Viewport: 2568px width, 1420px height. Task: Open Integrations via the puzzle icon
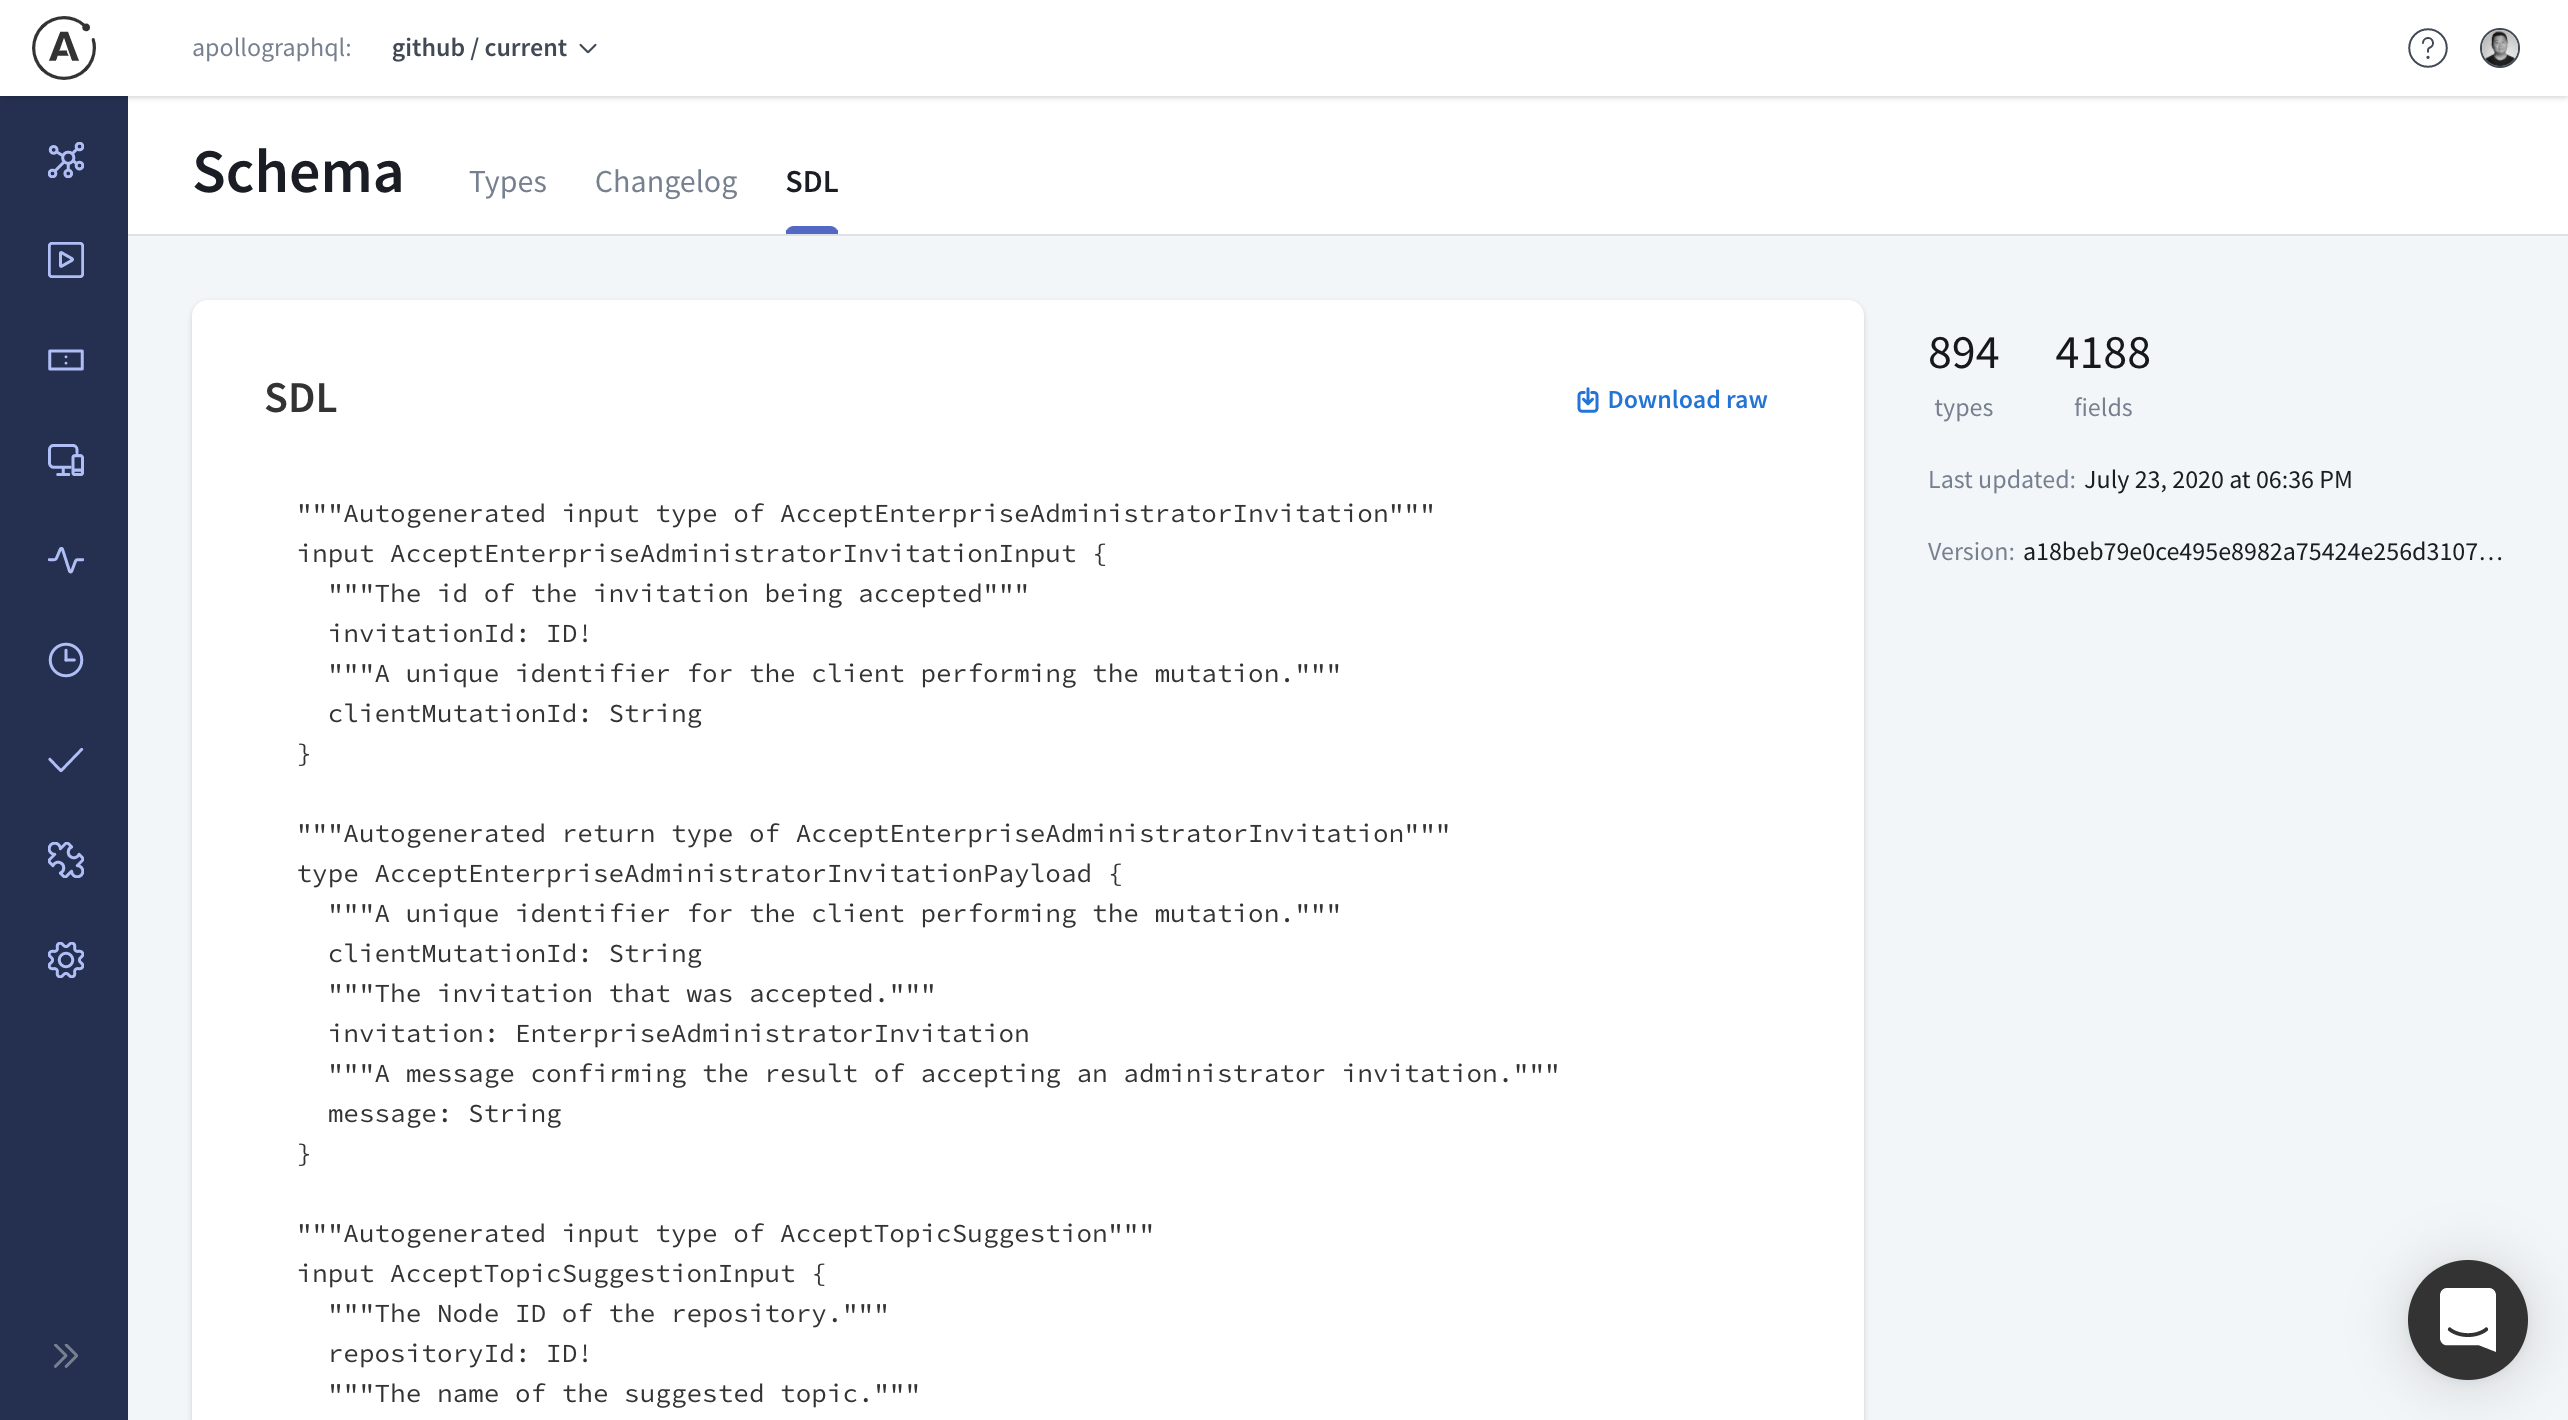(64, 860)
